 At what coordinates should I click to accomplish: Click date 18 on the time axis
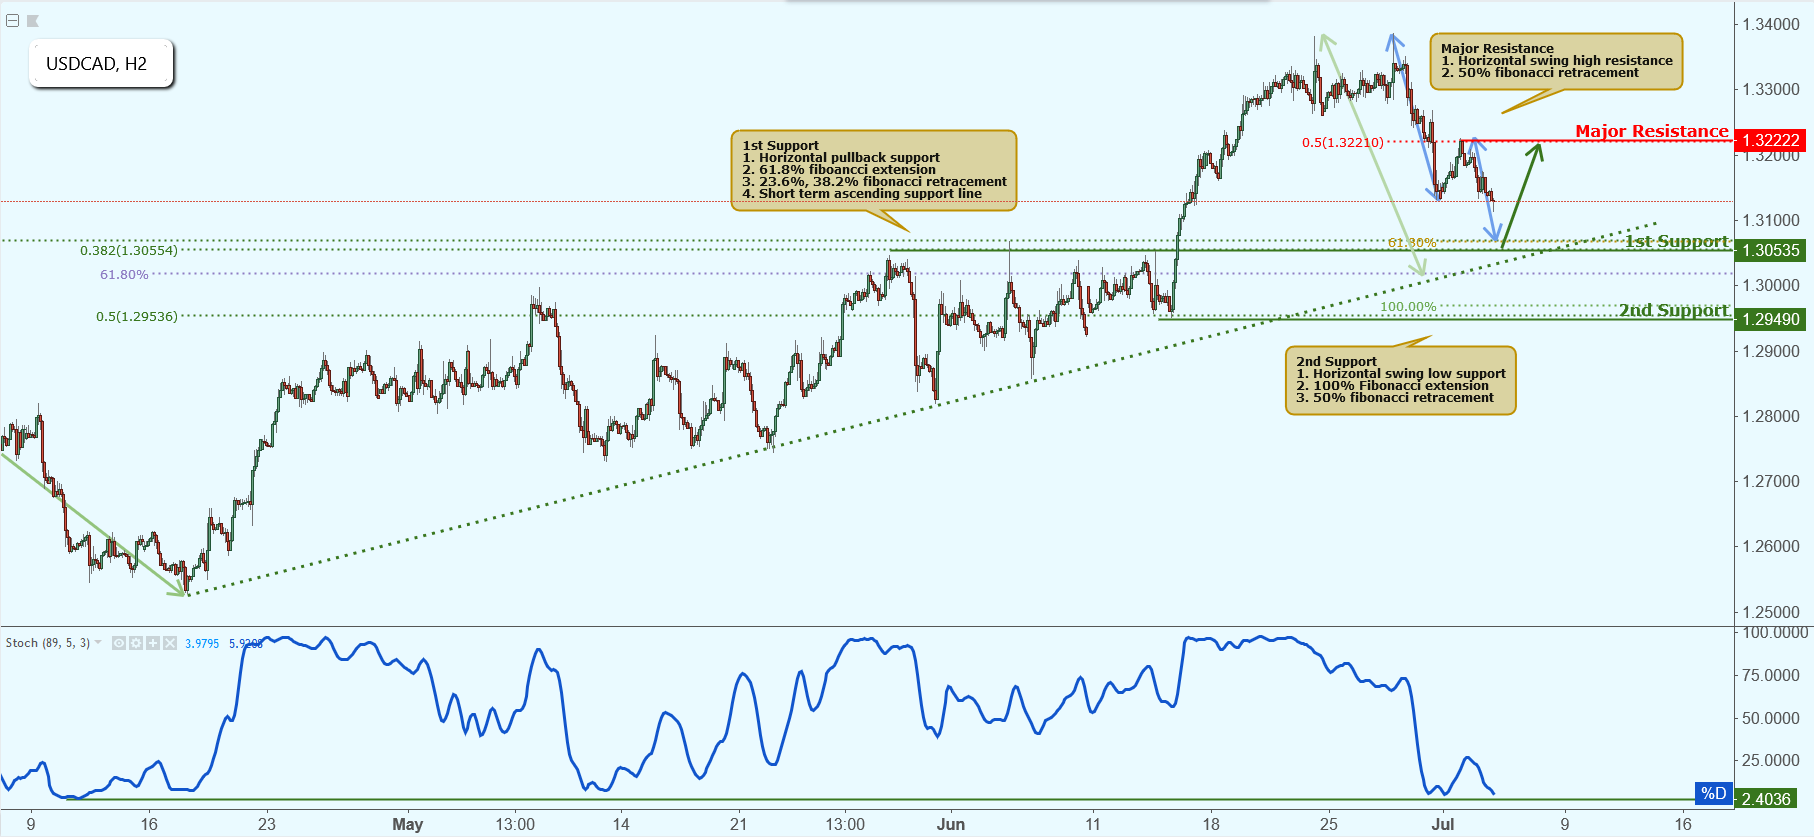tap(1211, 824)
